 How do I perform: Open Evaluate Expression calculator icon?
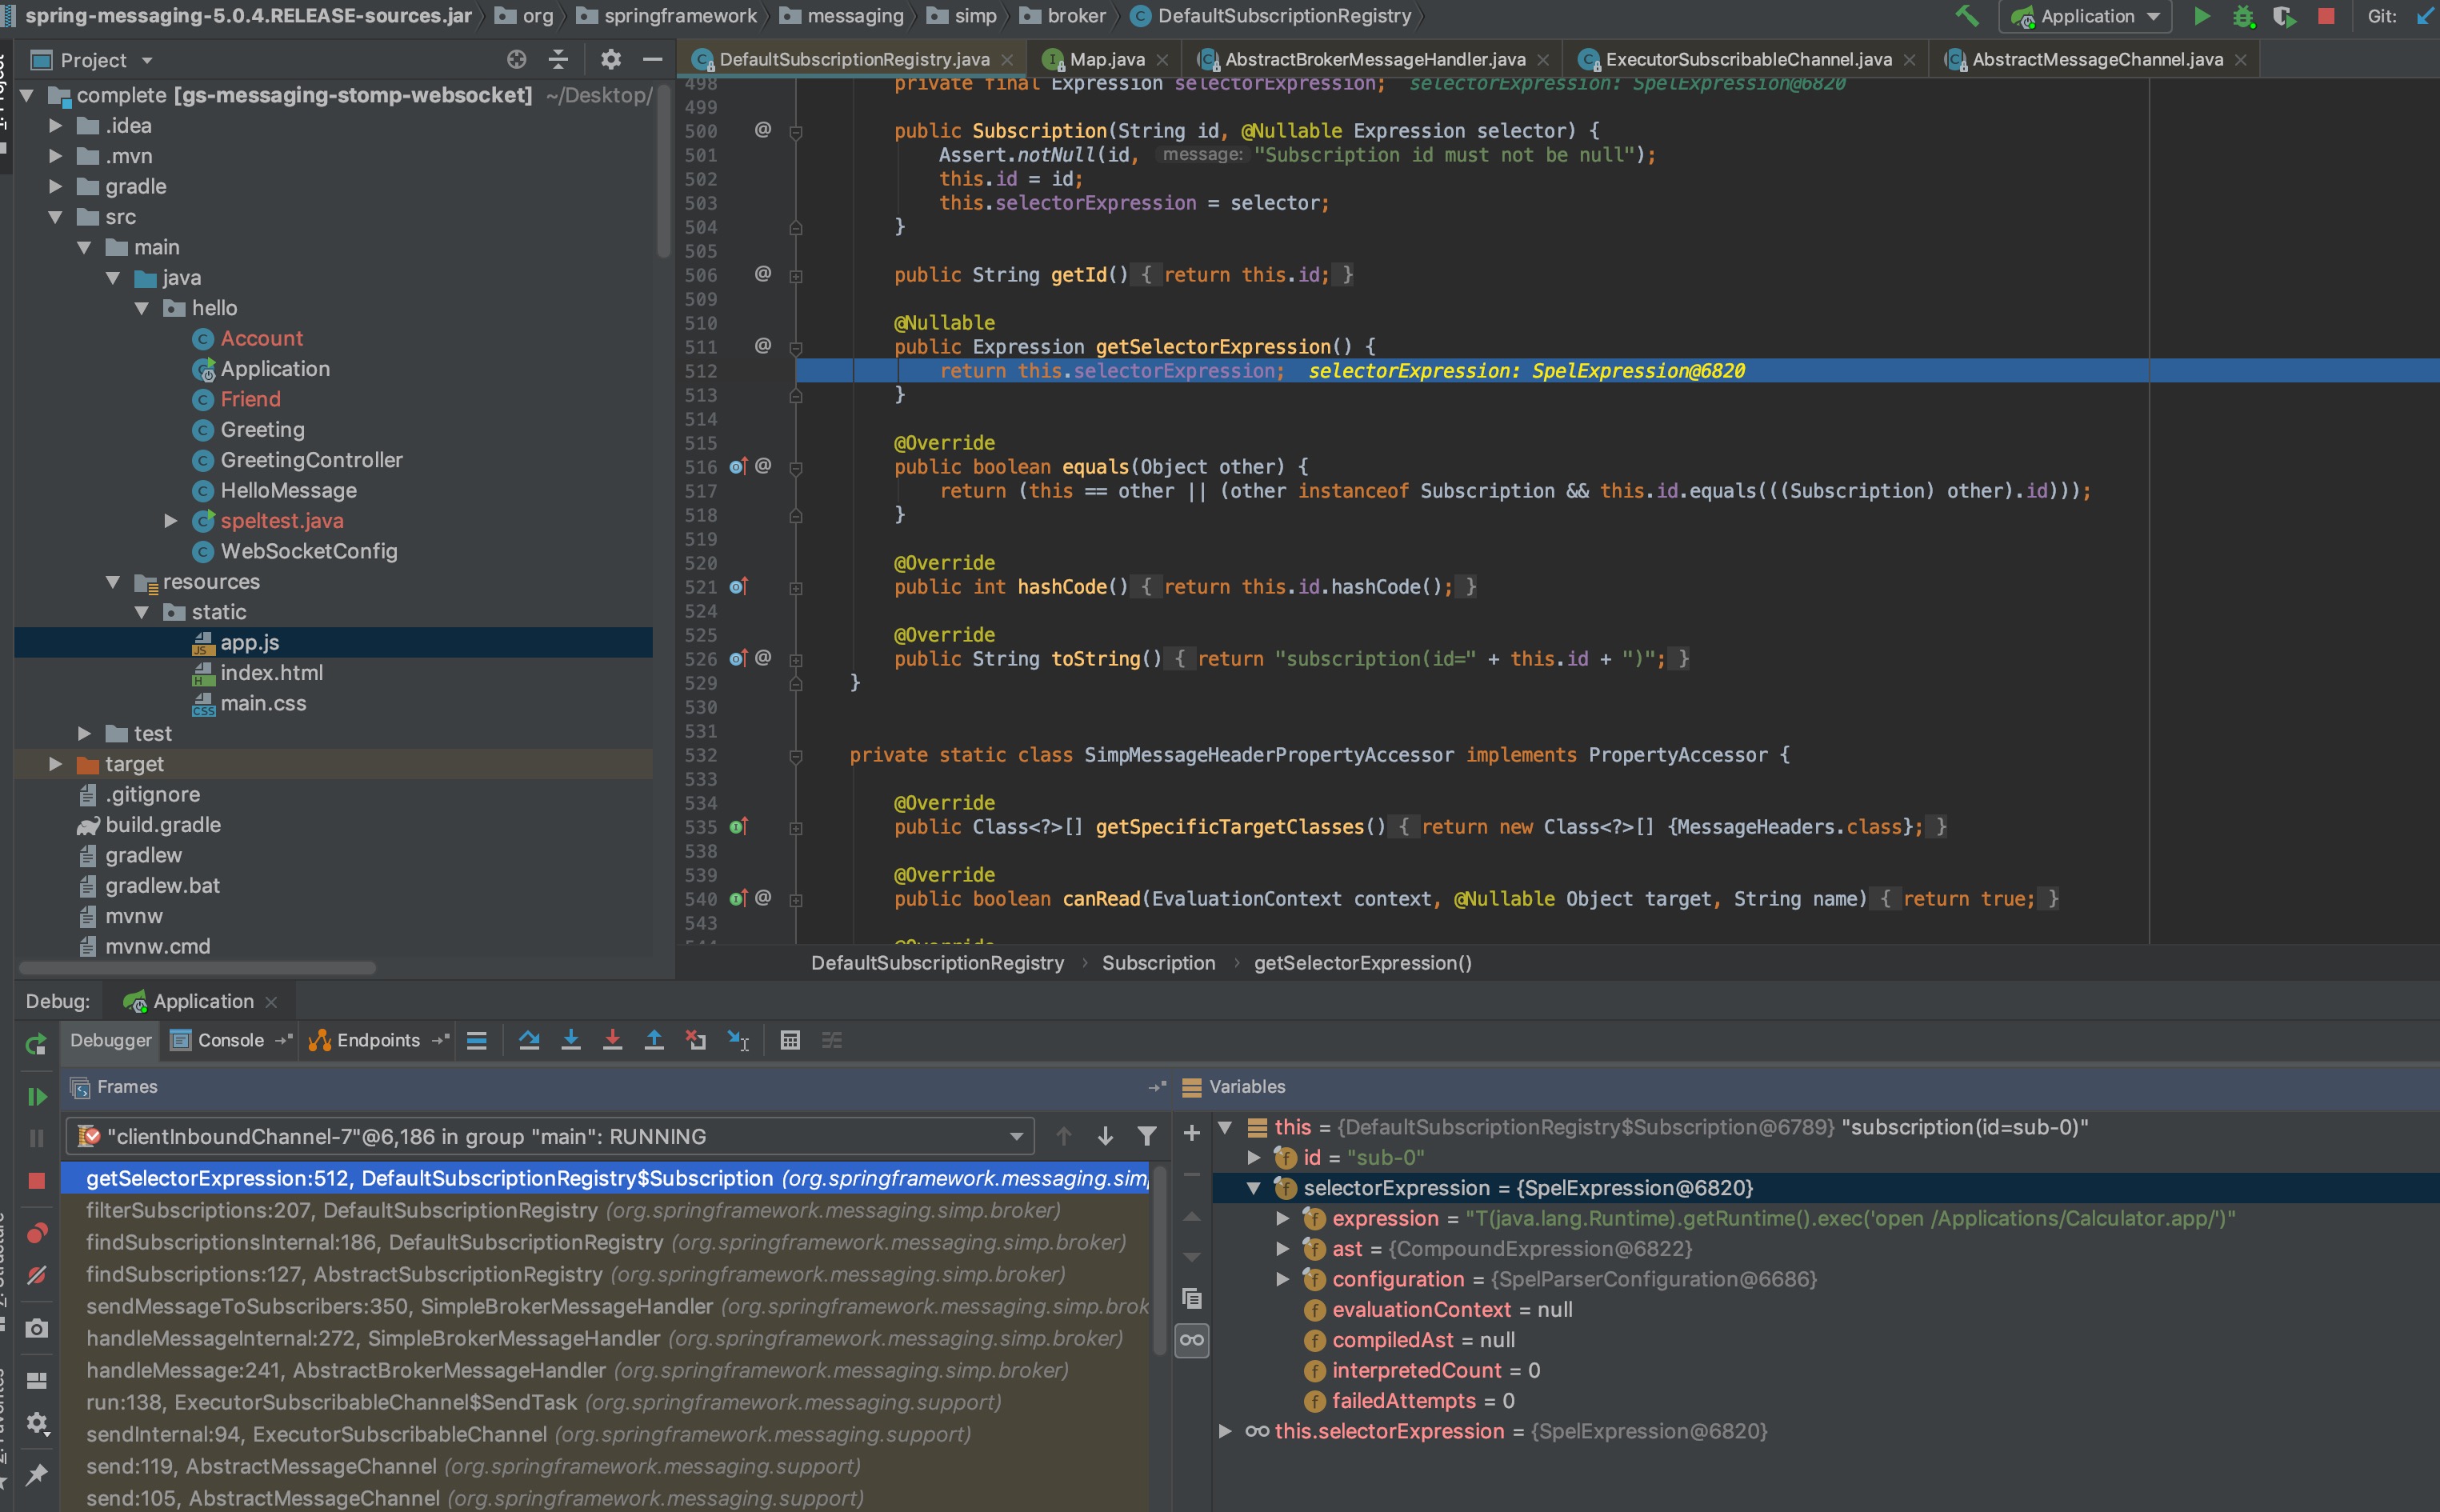[x=790, y=1040]
